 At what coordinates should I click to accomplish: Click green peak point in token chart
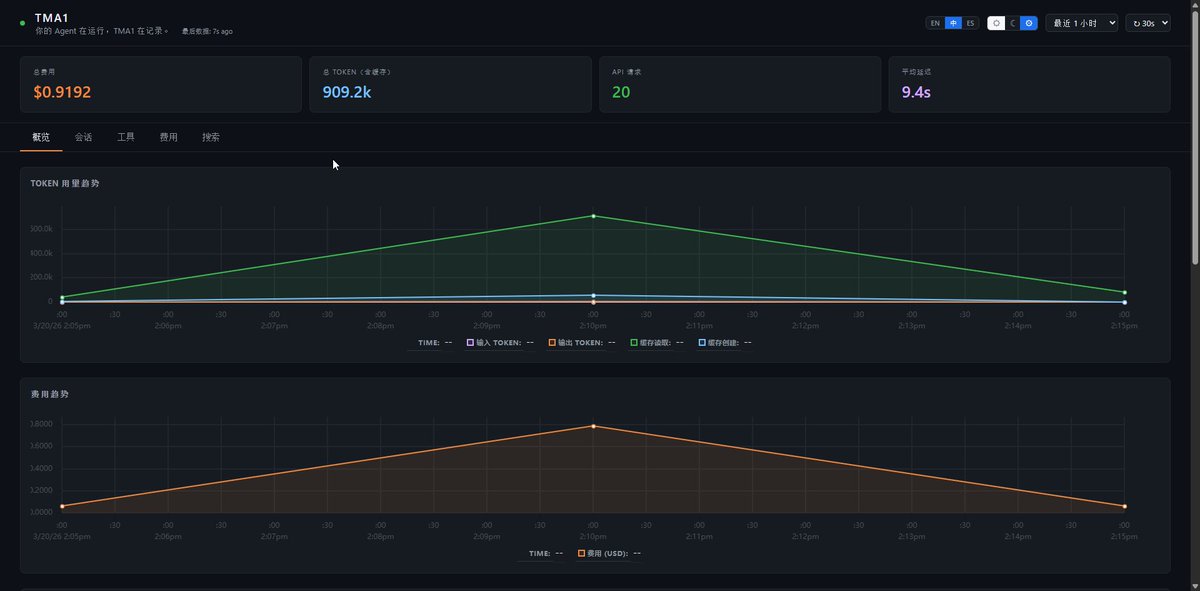click(593, 216)
